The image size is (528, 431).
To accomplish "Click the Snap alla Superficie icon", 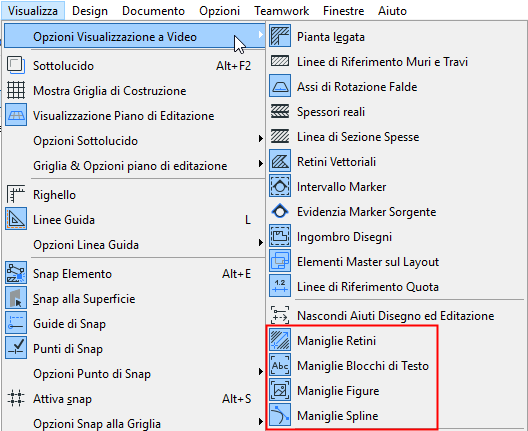I will click(x=16, y=298).
